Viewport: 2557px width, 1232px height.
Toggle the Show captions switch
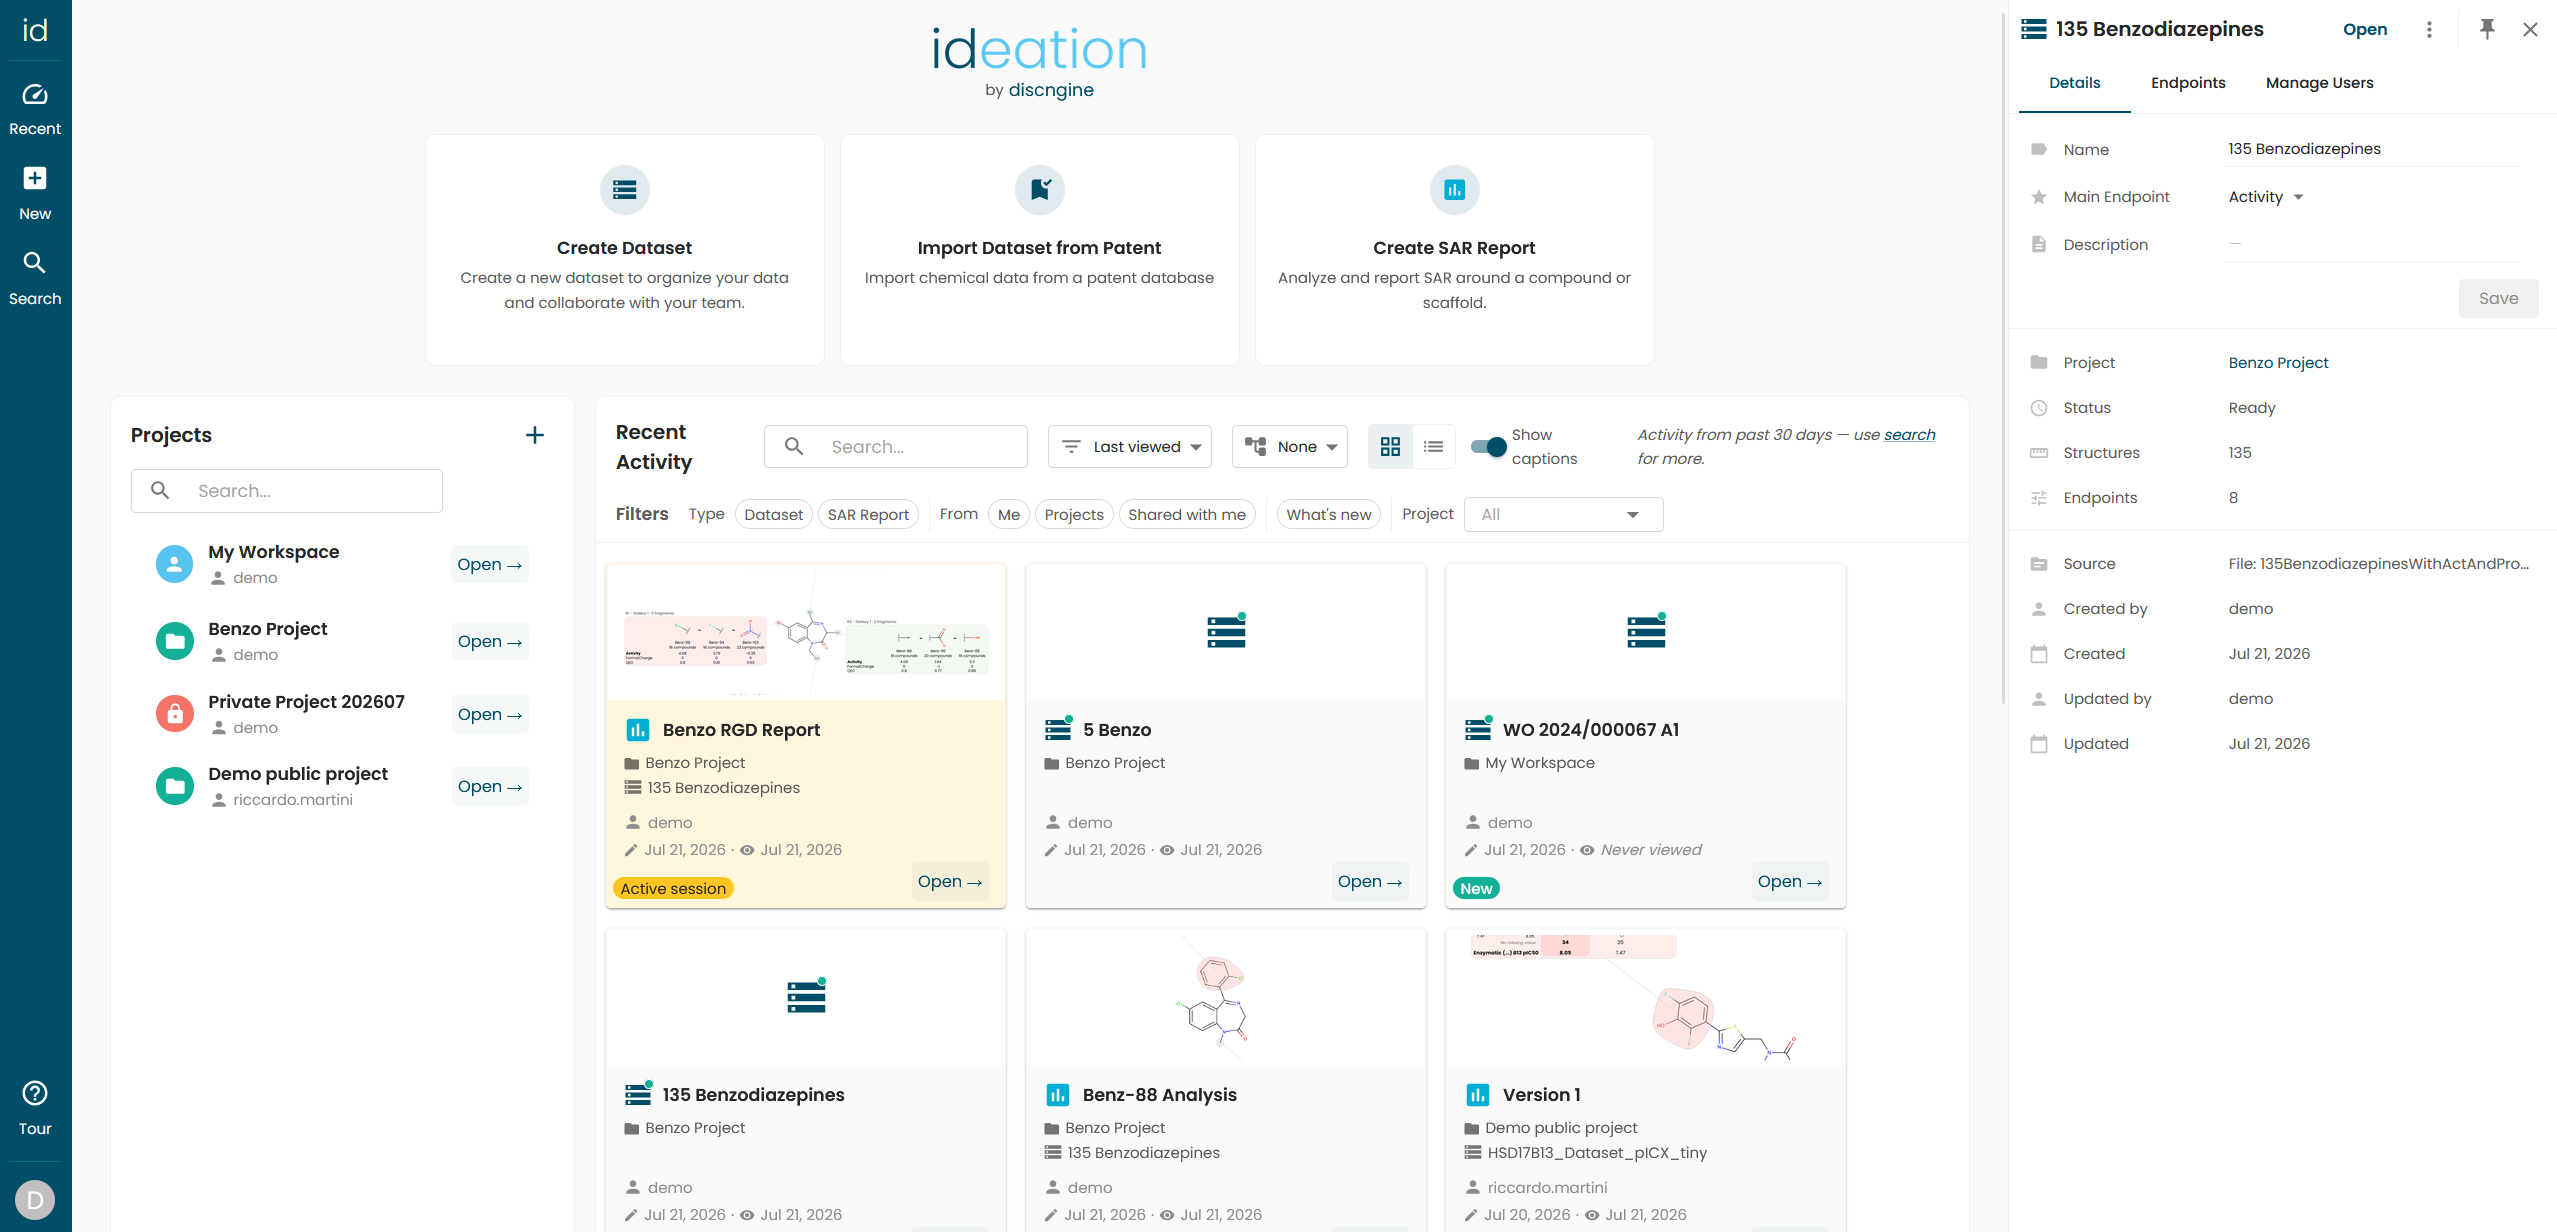1488,447
